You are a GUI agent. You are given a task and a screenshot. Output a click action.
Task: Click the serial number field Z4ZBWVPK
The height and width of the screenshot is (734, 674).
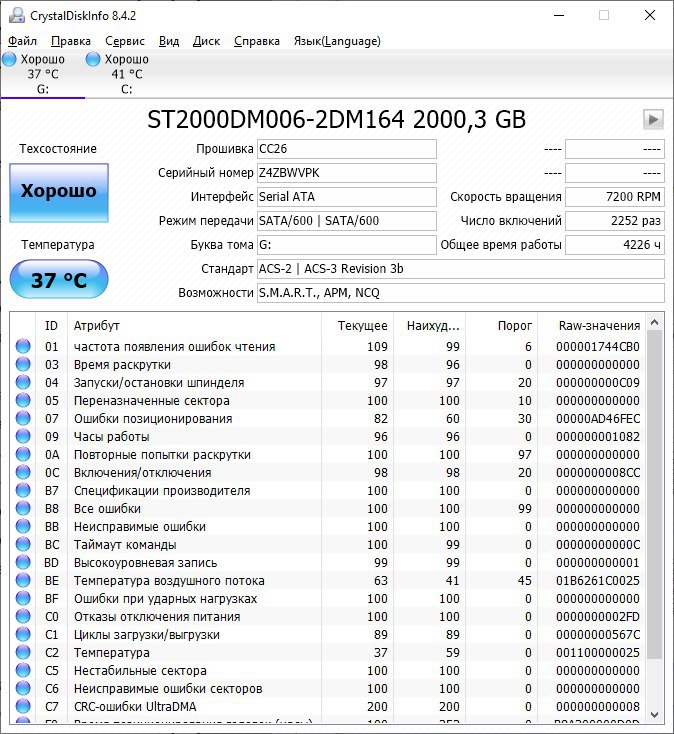(x=347, y=173)
